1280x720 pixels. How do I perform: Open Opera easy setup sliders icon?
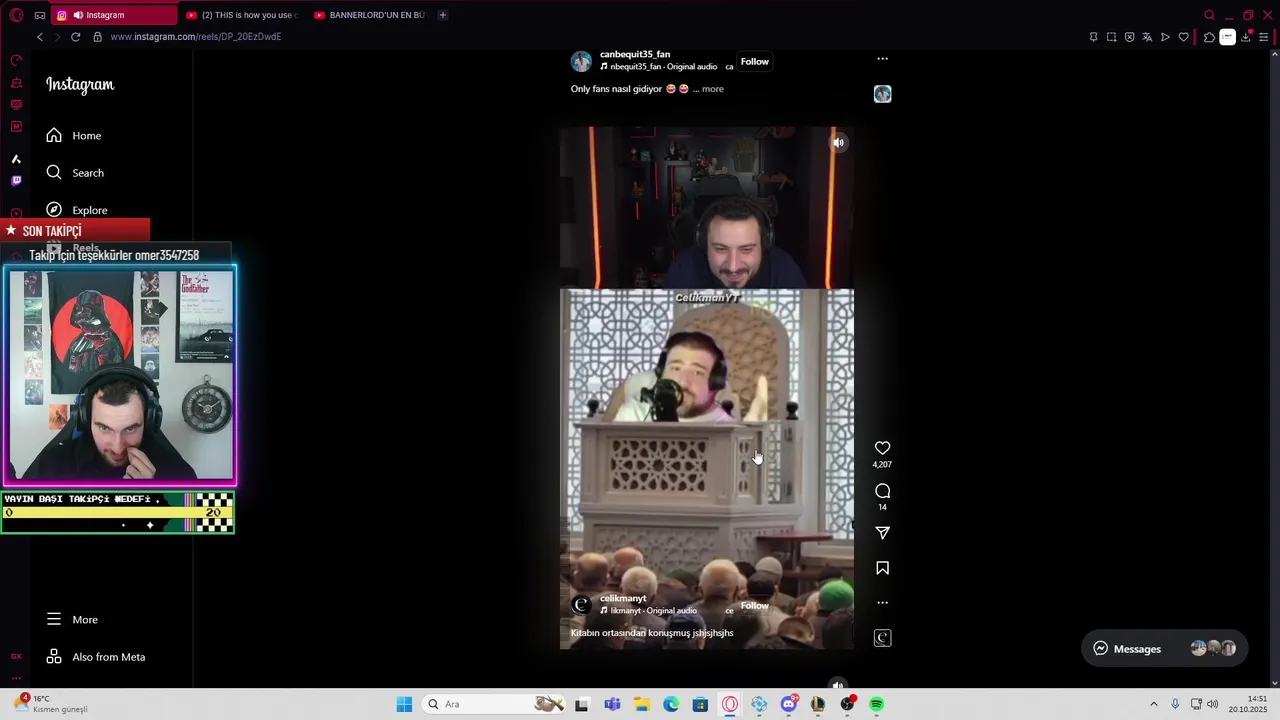click(1264, 37)
